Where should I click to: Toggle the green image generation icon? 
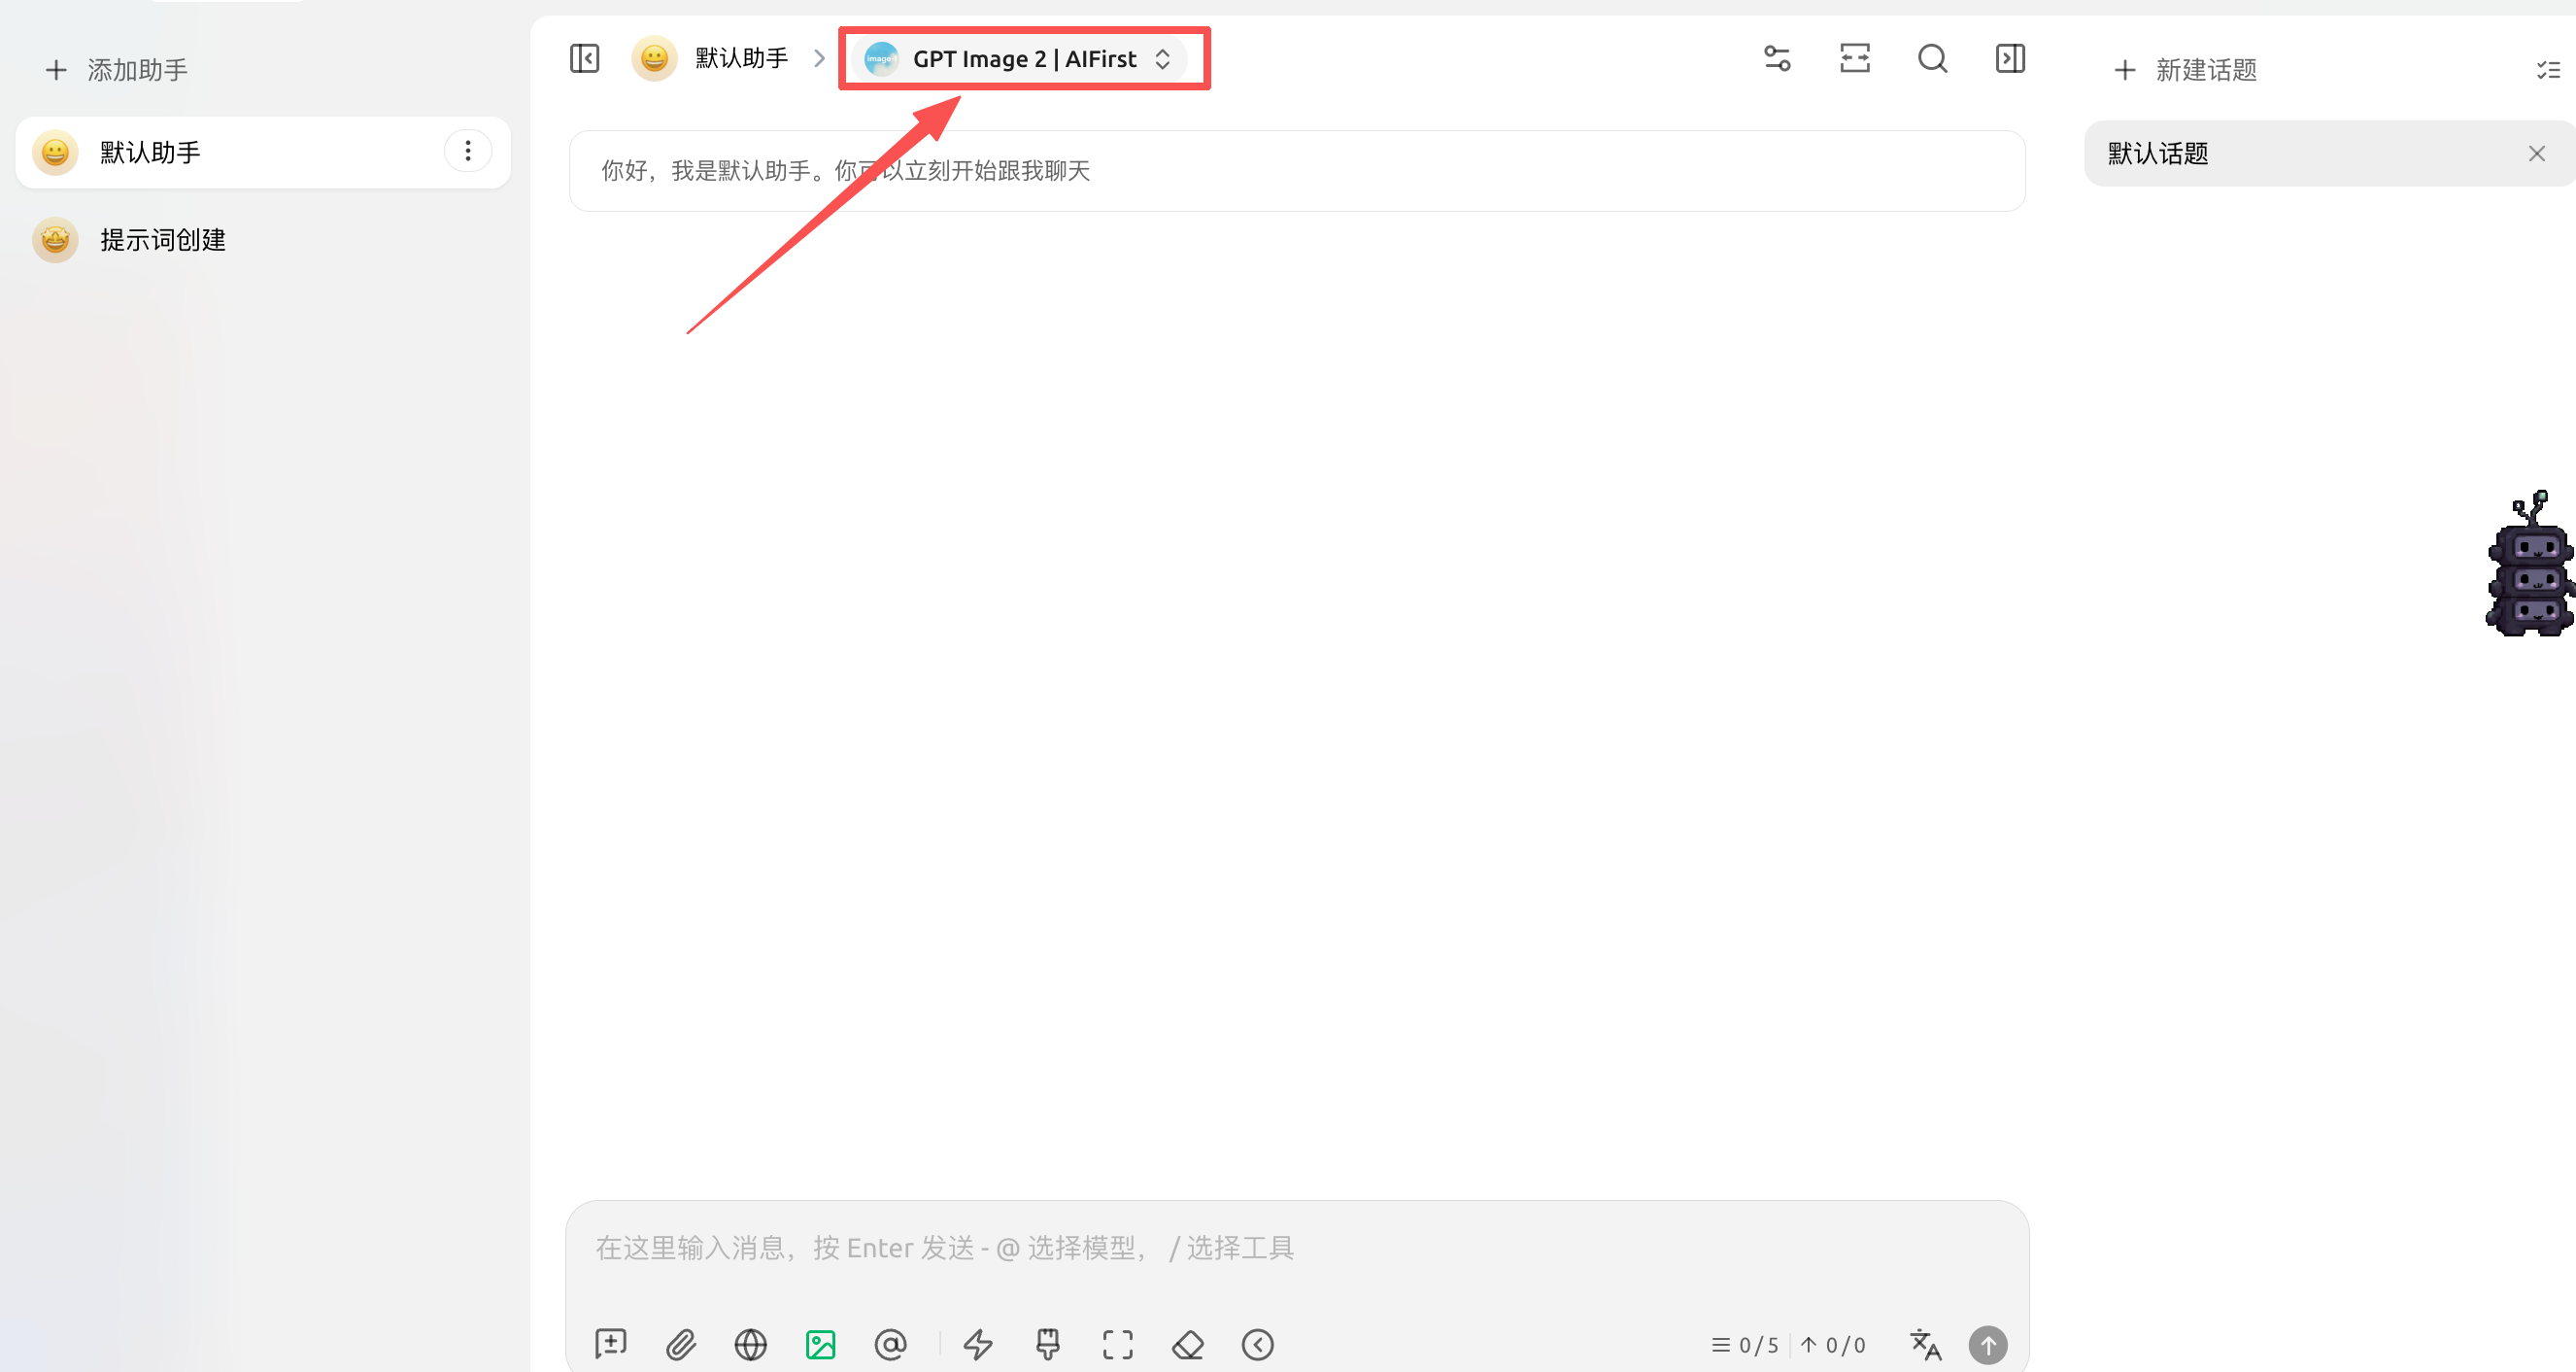click(820, 1344)
